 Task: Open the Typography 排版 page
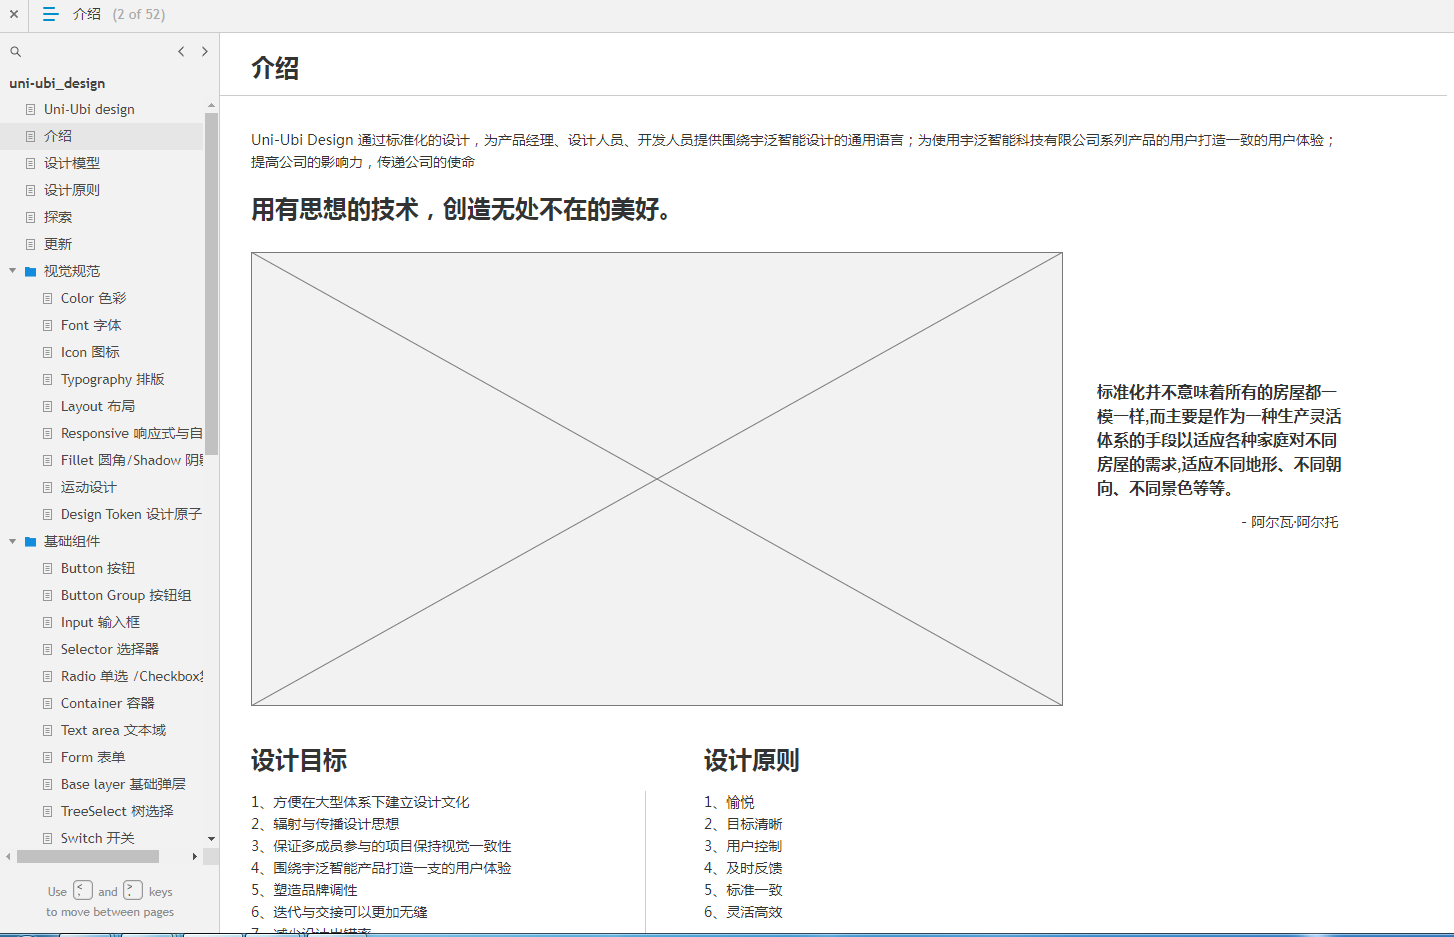pyautogui.click(x=112, y=379)
